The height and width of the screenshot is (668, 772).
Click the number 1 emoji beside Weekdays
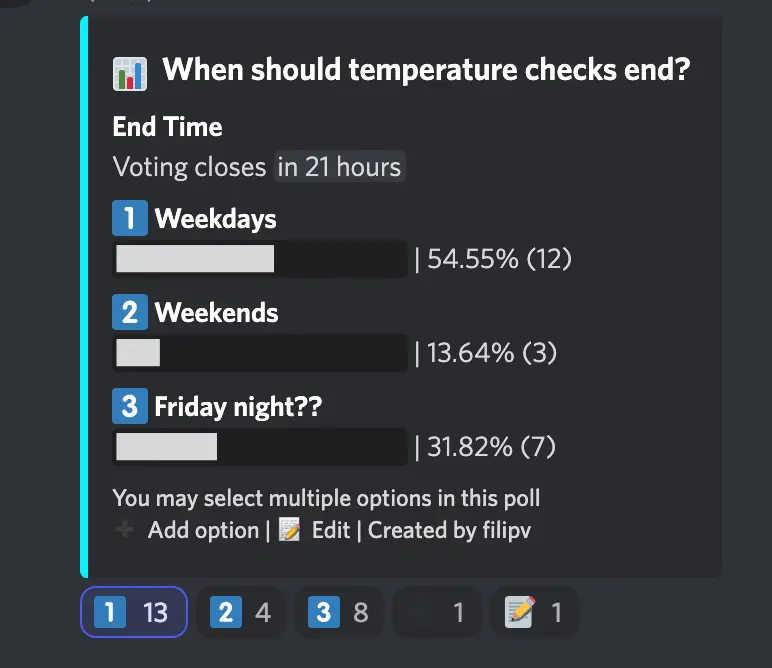tap(130, 218)
